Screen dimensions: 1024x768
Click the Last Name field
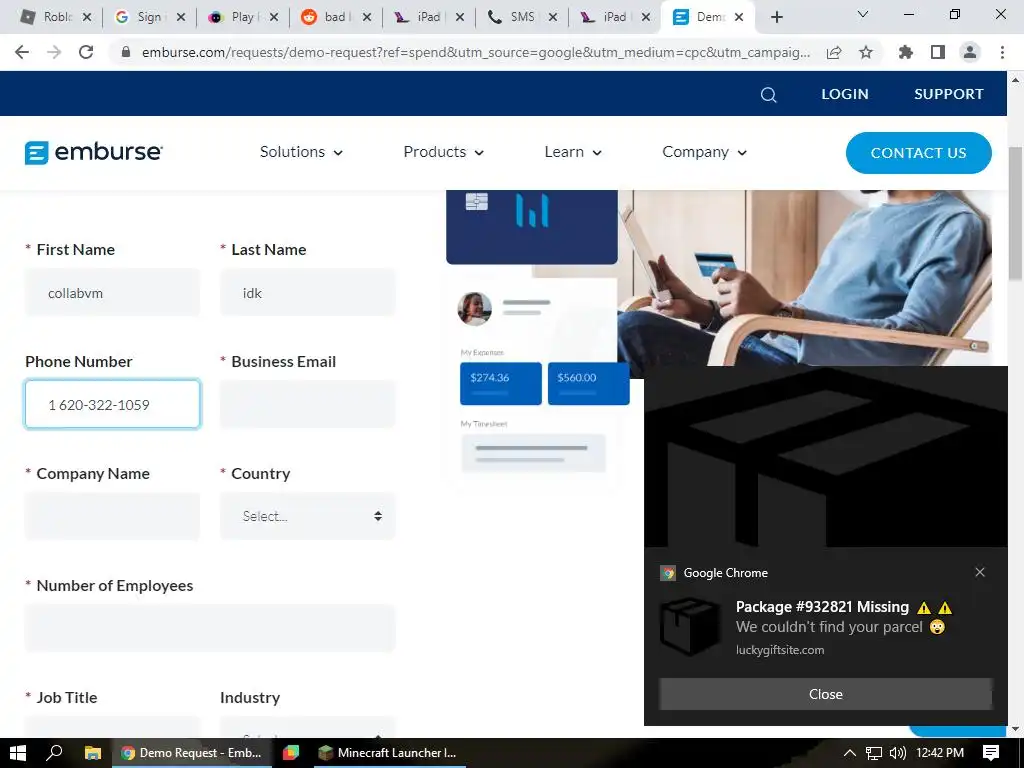[x=308, y=293]
